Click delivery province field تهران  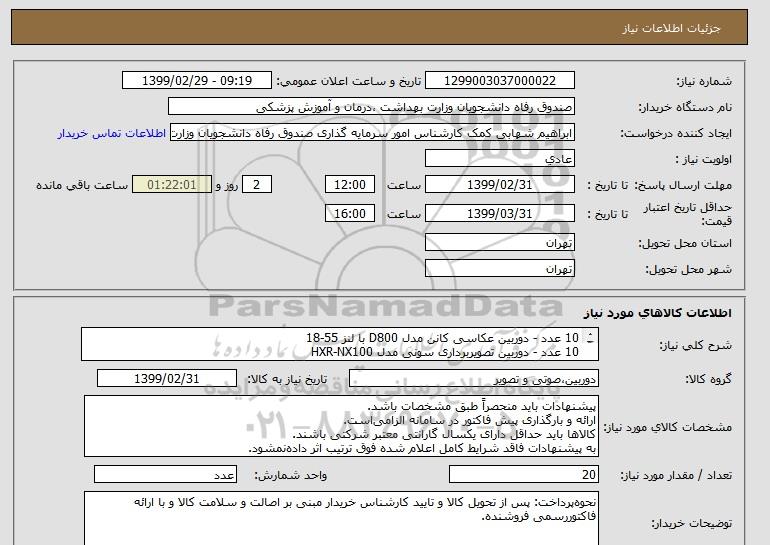coord(499,243)
